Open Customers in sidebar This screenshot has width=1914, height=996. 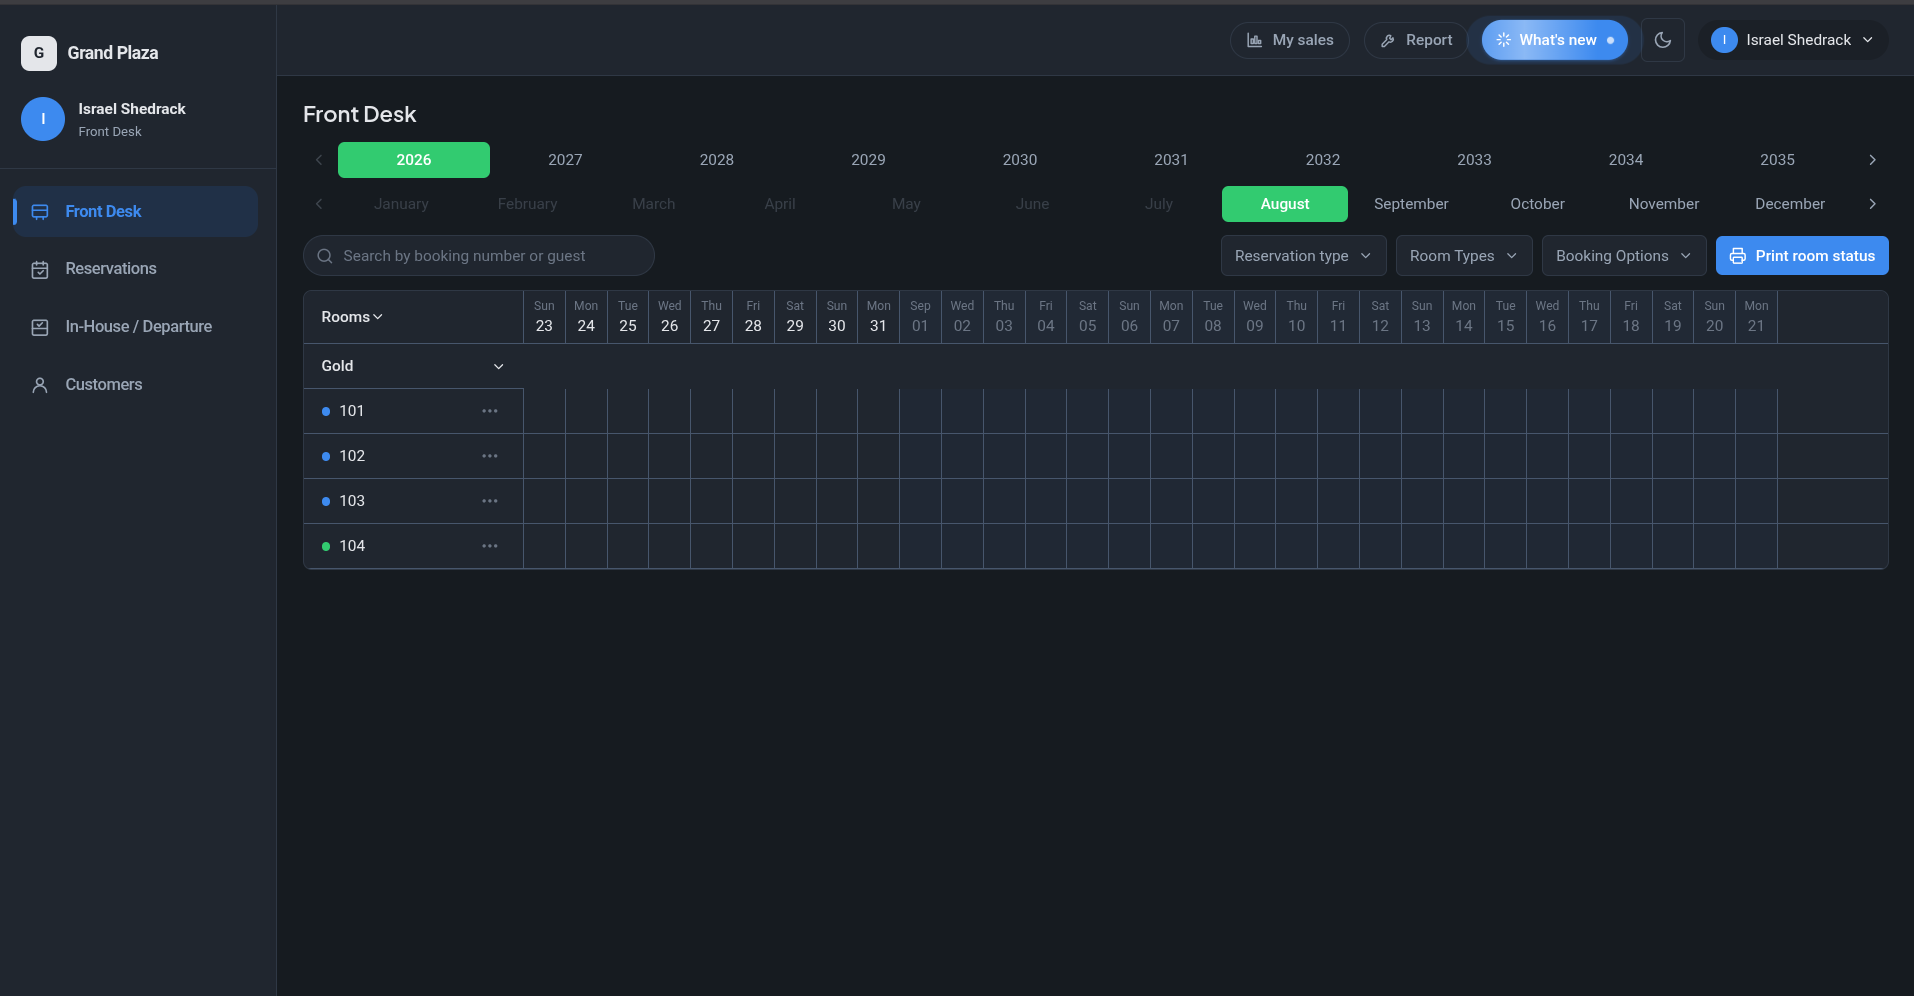[136, 385]
